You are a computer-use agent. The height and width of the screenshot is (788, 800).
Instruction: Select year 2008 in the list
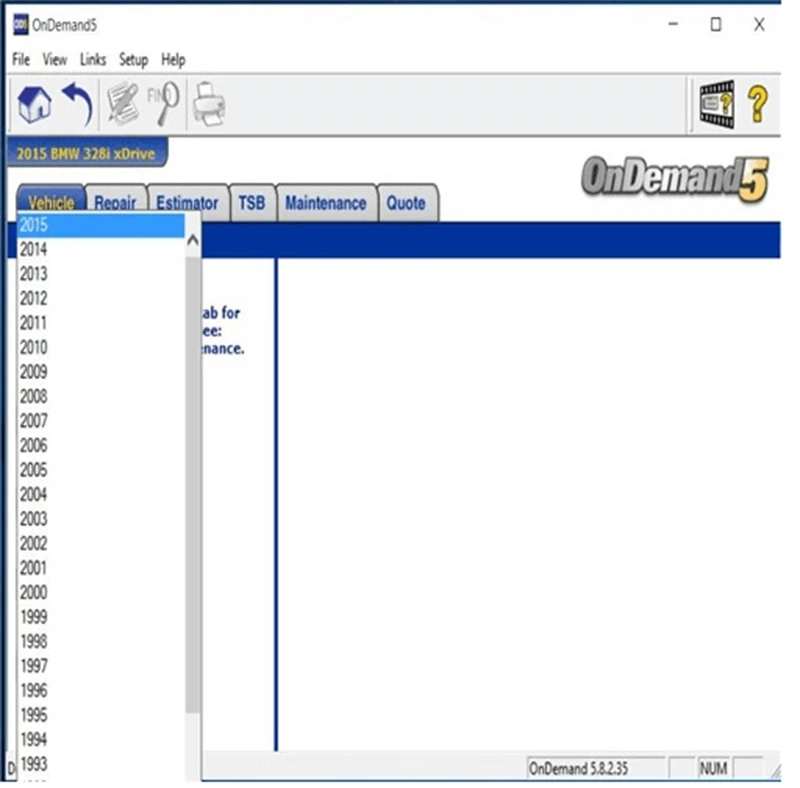coord(101,396)
